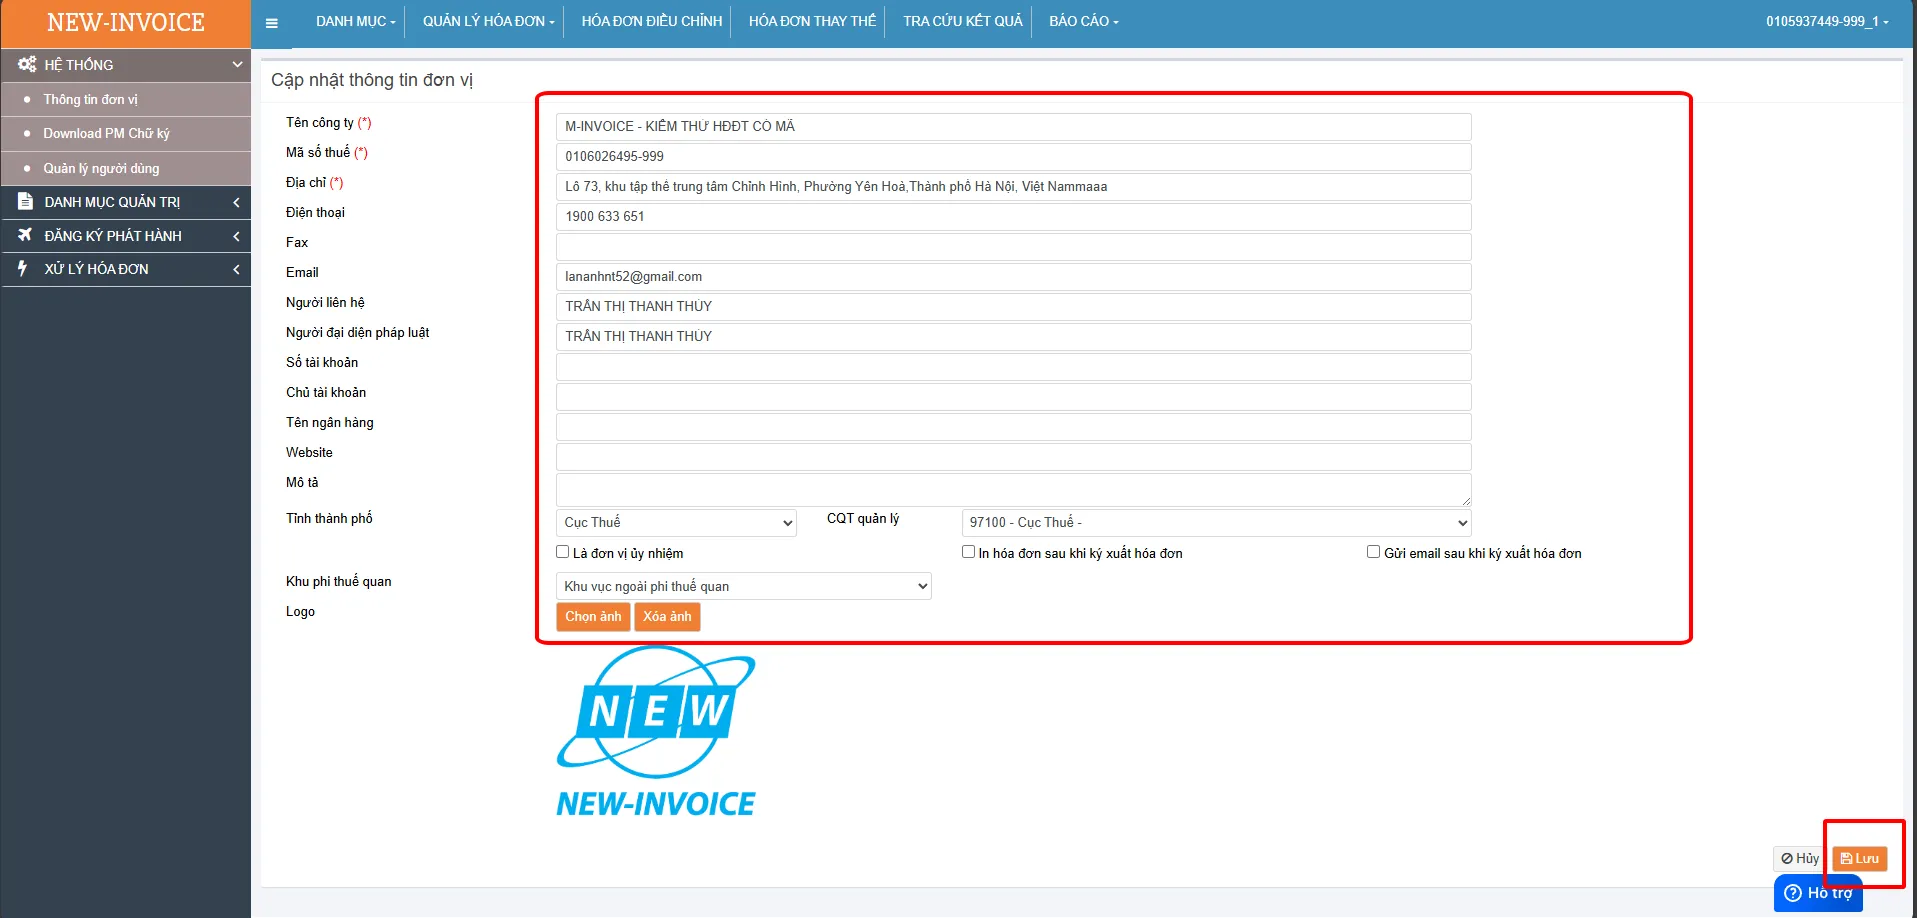Click the 'Xóa ảnh' button
The image size is (1917, 918).
click(x=667, y=616)
